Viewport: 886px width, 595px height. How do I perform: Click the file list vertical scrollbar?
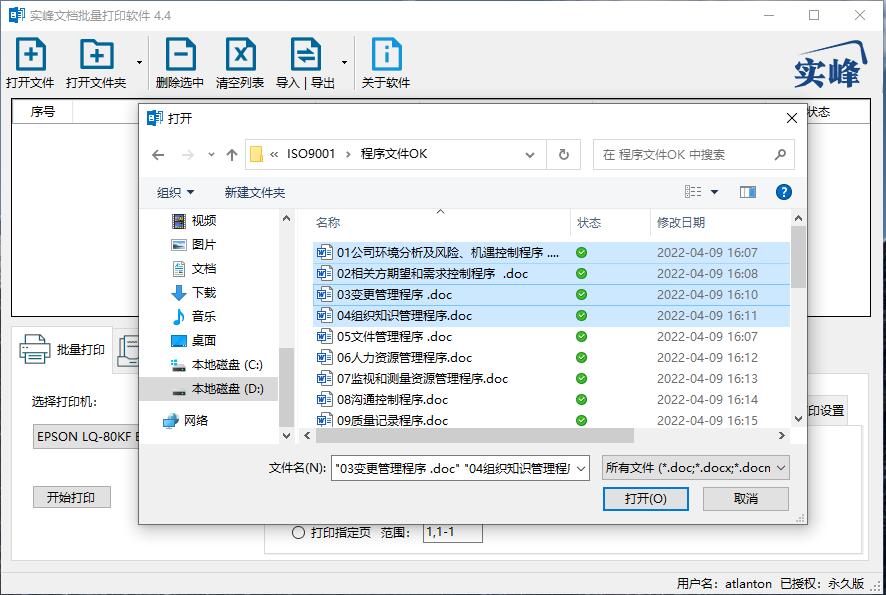pyautogui.click(x=798, y=258)
